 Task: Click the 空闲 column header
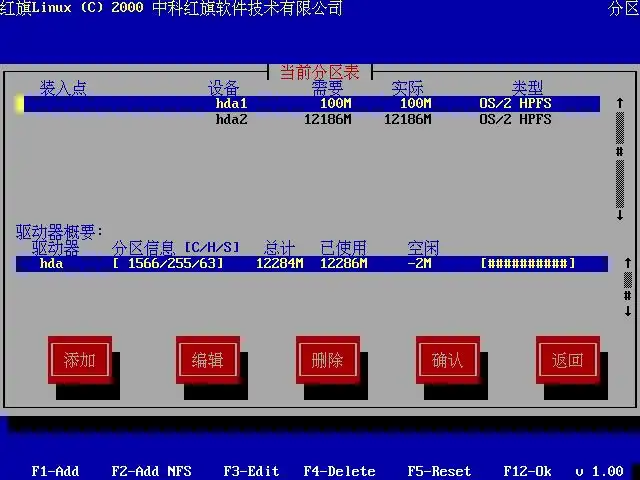click(423, 248)
